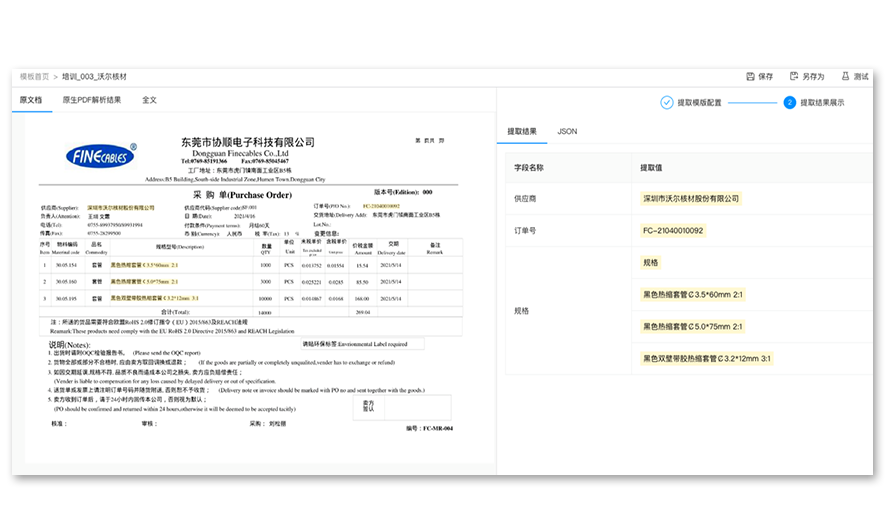890x510 pixels.
Task: Select the 提取结果 tab
Action: coord(522,131)
